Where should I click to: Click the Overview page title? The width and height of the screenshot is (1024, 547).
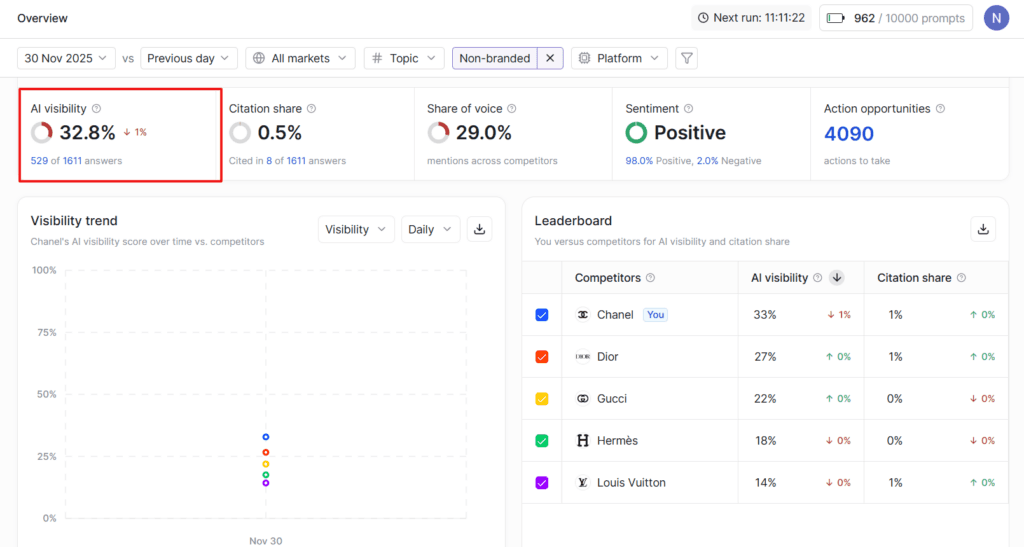[42, 18]
